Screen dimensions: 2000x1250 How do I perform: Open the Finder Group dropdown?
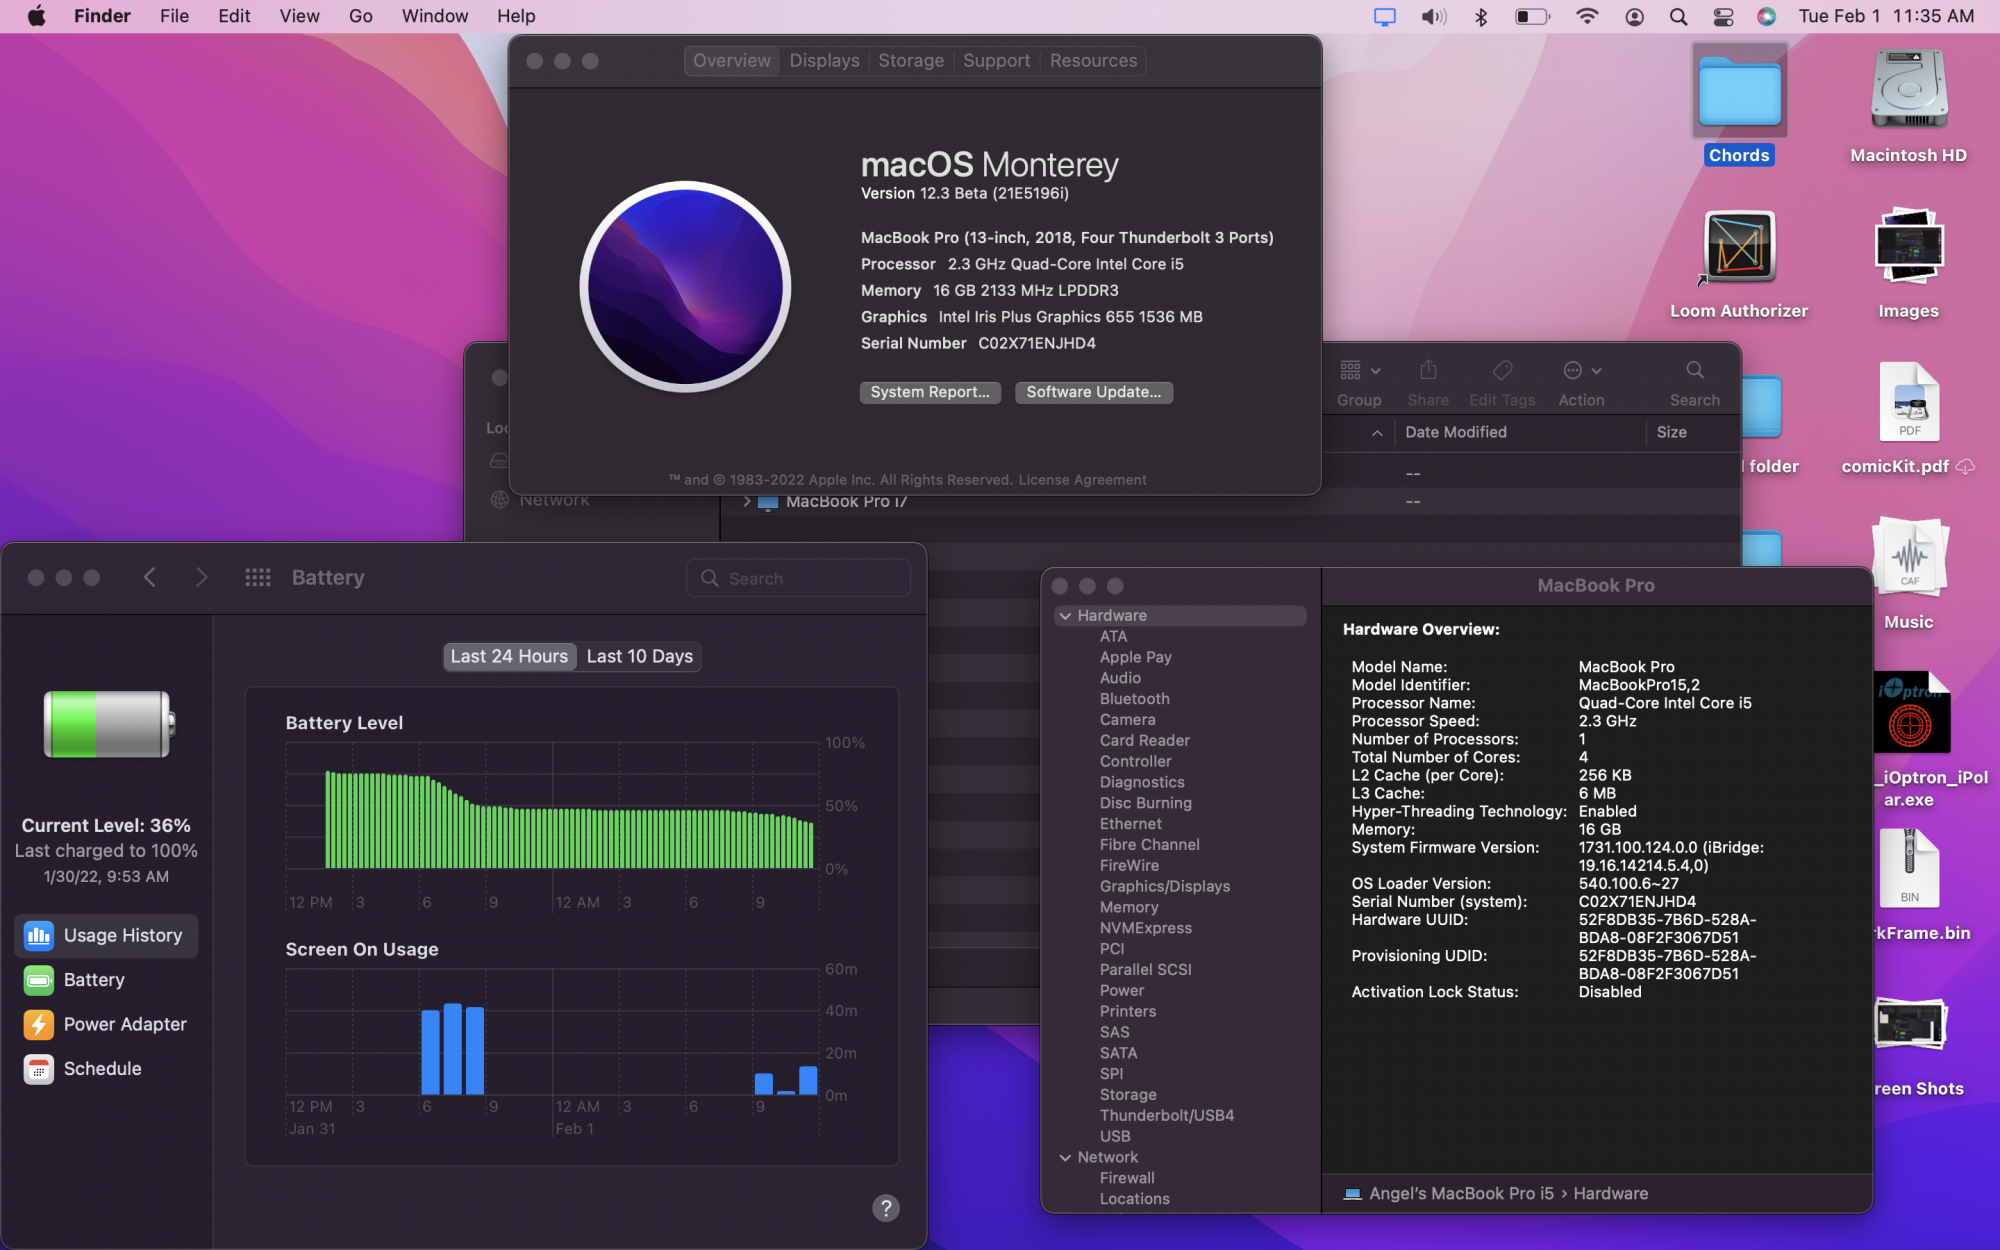(x=1360, y=371)
